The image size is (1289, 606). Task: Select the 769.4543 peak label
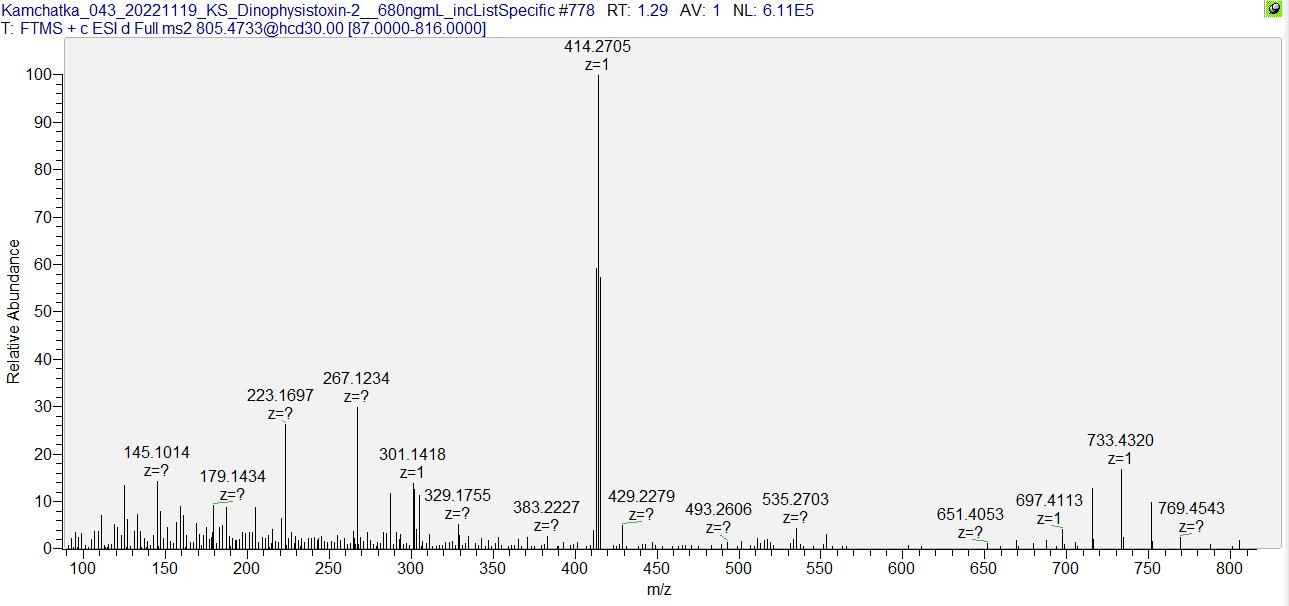click(x=1191, y=508)
